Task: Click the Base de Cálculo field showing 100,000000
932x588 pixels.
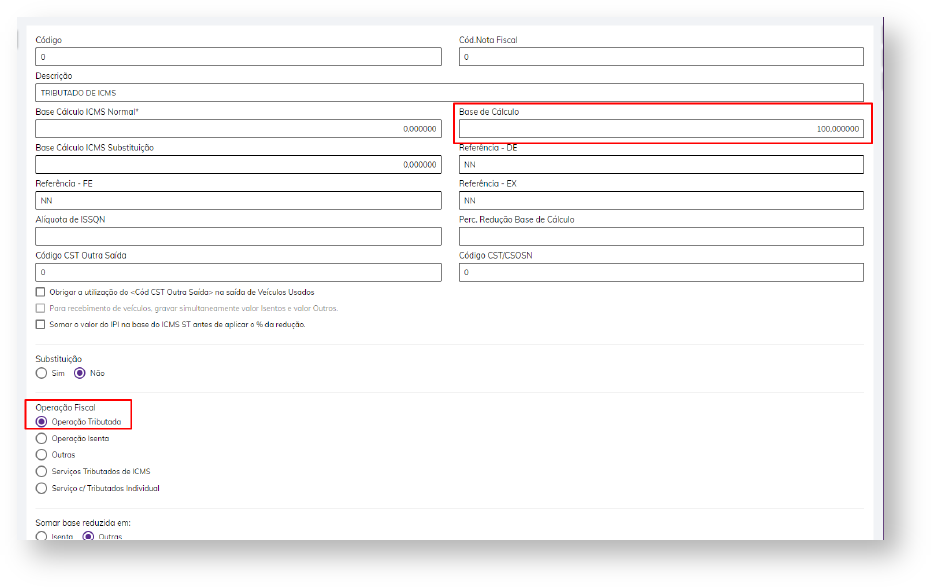Action: (661, 128)
